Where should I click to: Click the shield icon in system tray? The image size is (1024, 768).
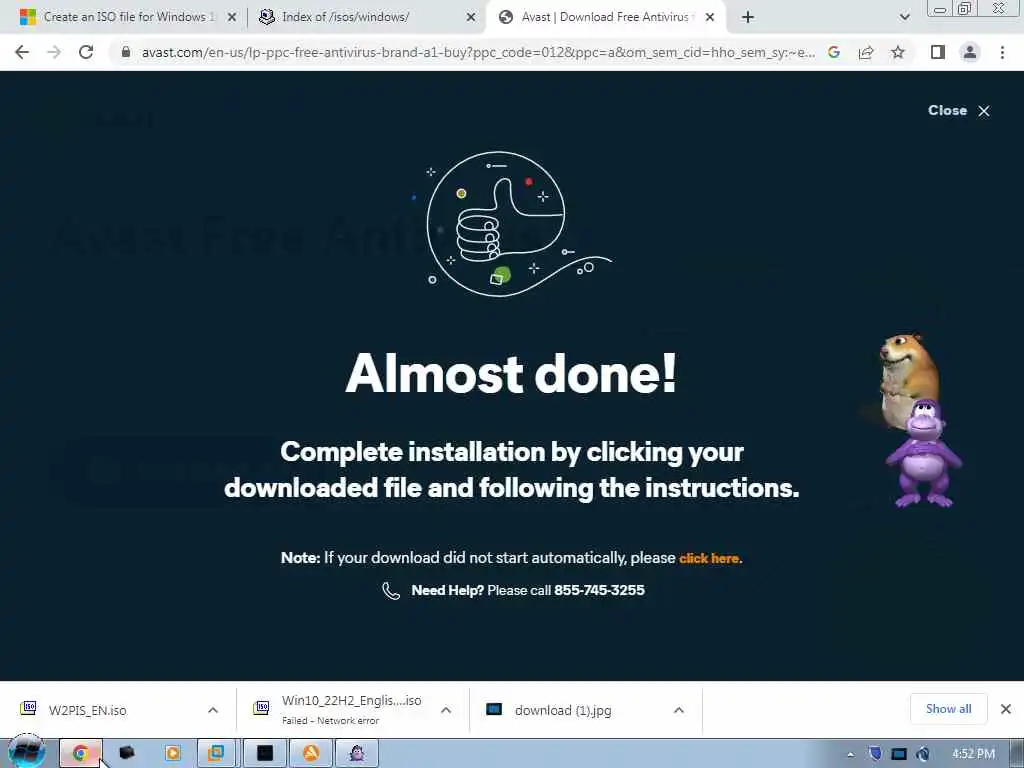875,754
